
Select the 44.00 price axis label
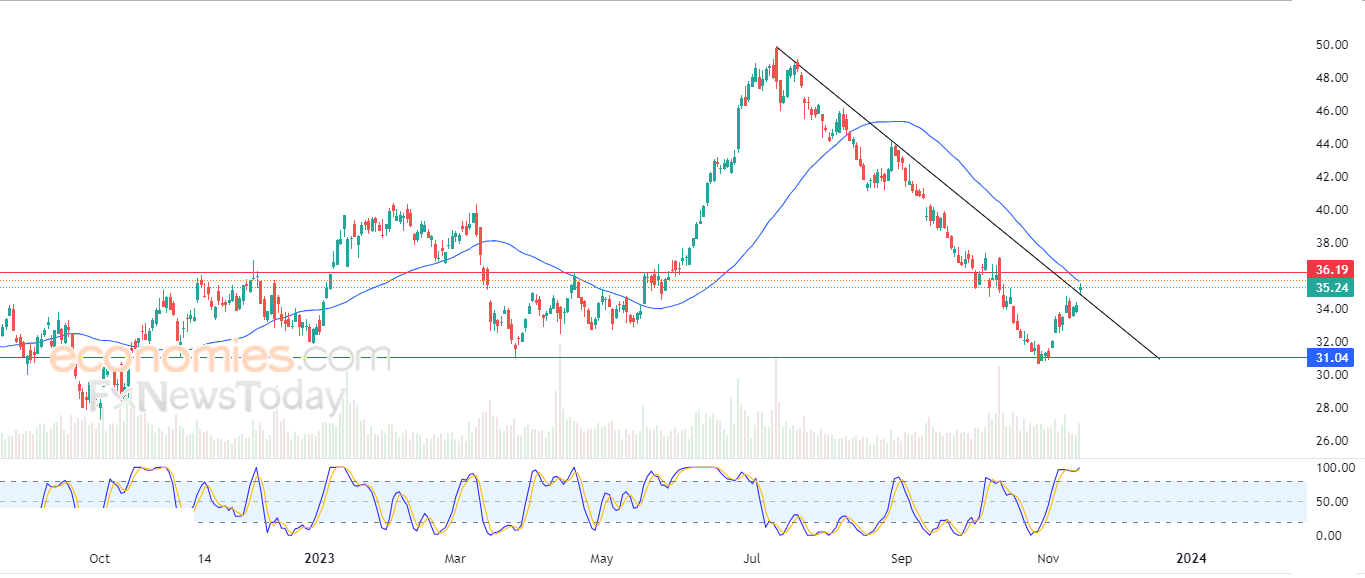(1331, 144)
